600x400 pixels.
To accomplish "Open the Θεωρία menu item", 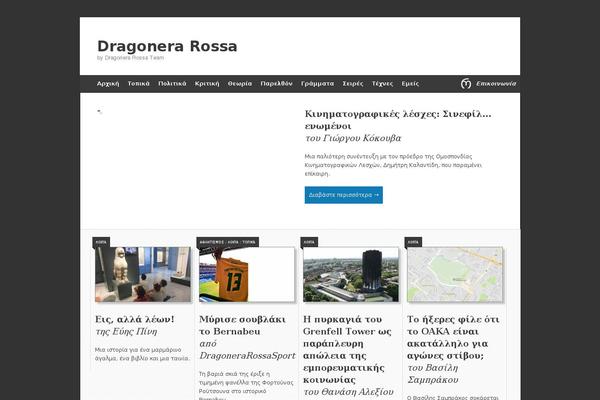I will pyautogui.click(x=240, y=83).
